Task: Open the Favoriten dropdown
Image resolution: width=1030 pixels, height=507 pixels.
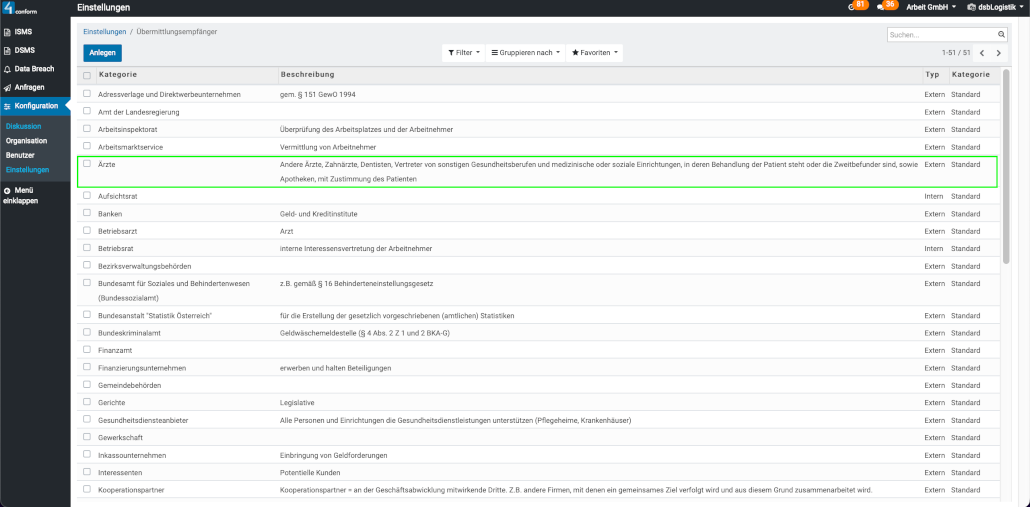Action: point(595,52)
